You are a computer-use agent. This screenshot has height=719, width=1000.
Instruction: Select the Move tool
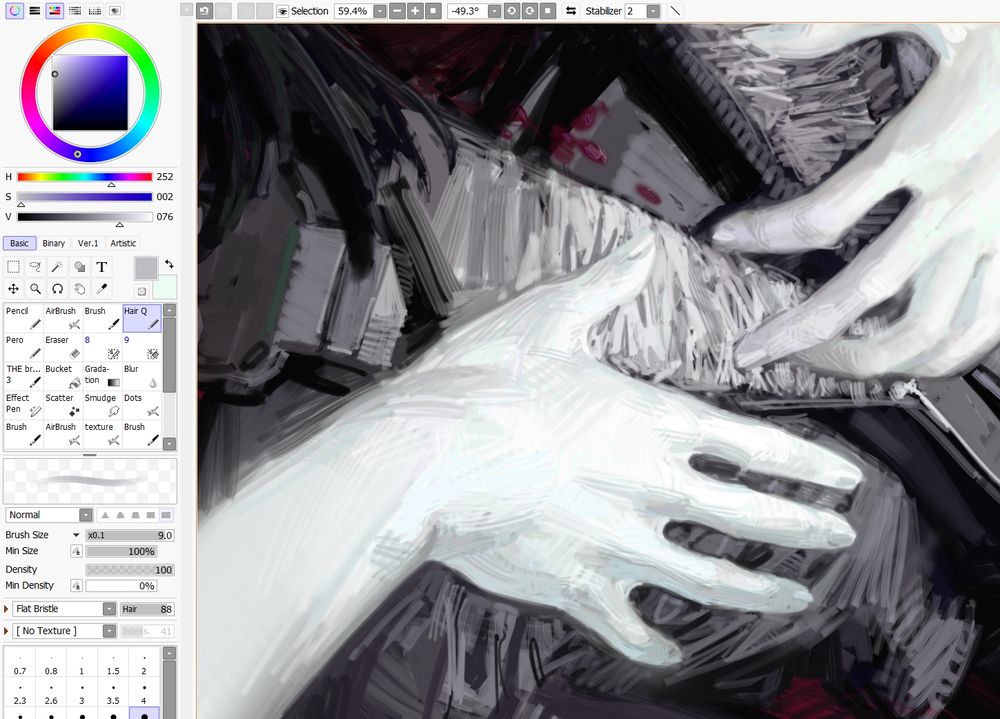(x=13, y=289)
